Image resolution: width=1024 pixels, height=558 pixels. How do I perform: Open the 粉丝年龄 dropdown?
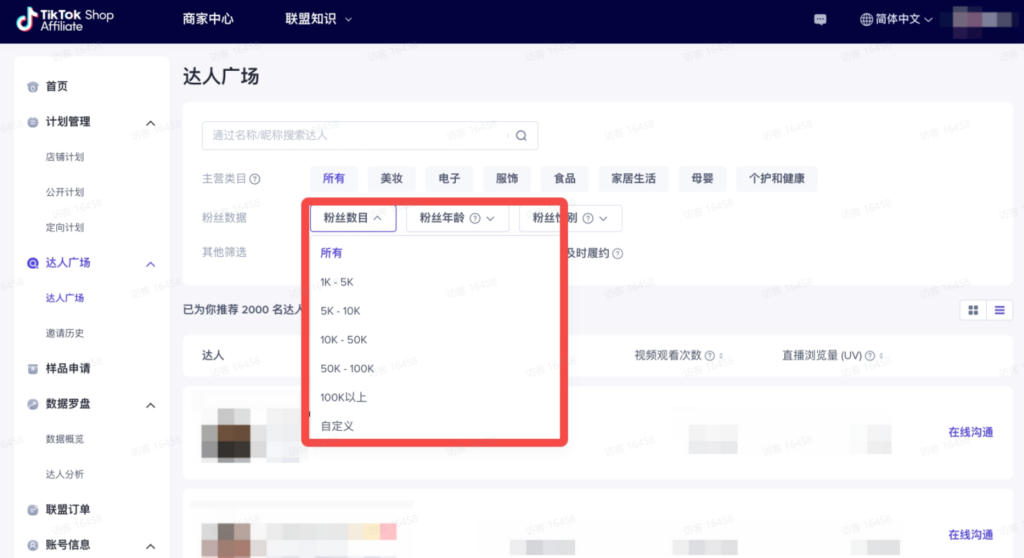click(456, 218)
